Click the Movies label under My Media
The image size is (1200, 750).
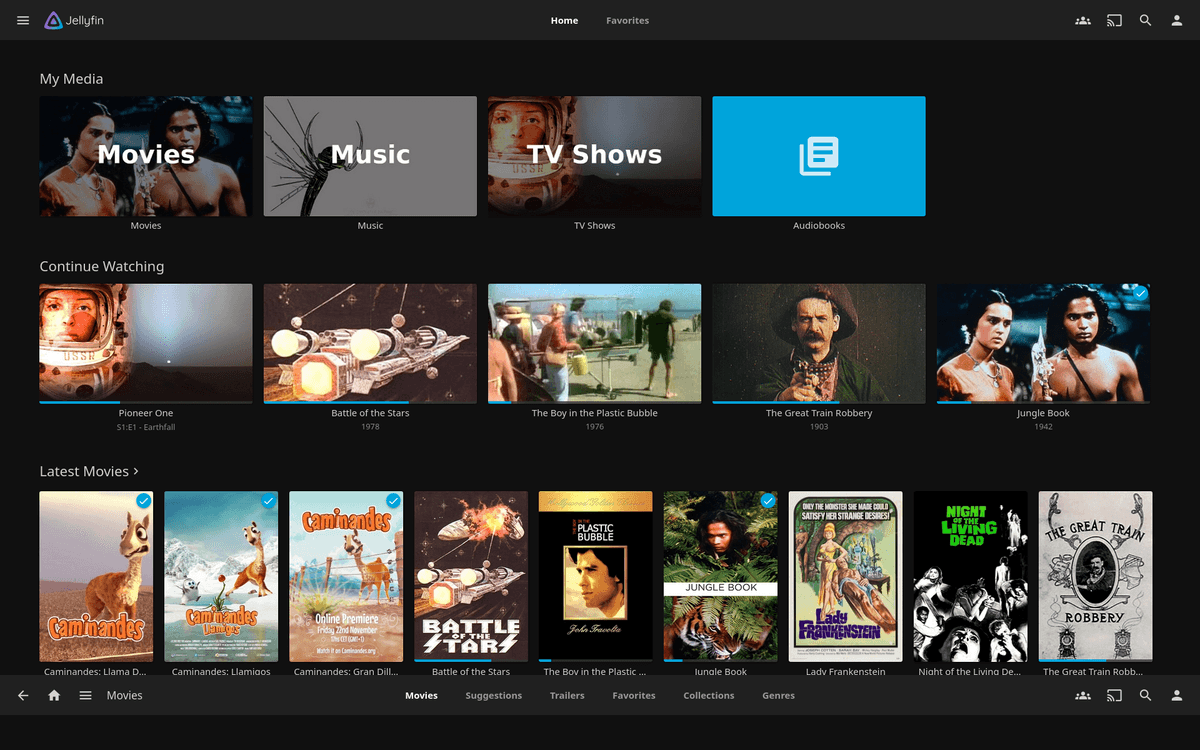(146, 226)
